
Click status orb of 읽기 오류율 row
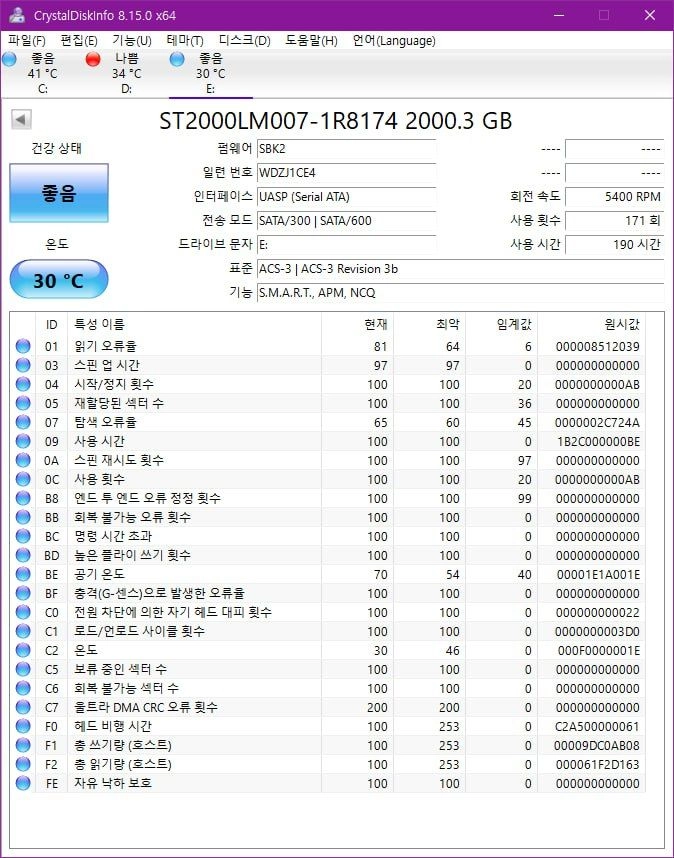click(x=23, y=346)
